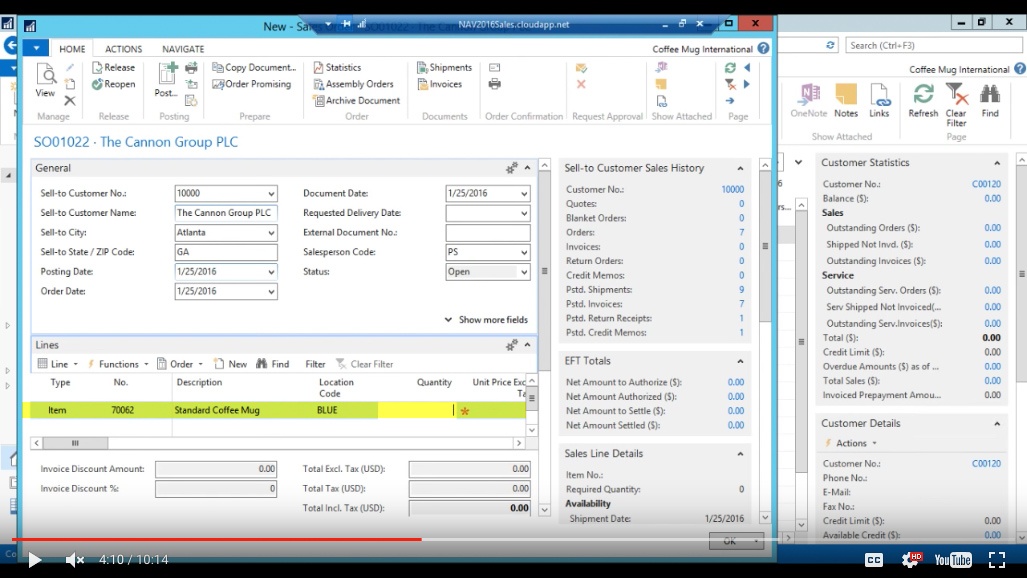
Task: Click the video play button
Action: [x=35, y=560]
